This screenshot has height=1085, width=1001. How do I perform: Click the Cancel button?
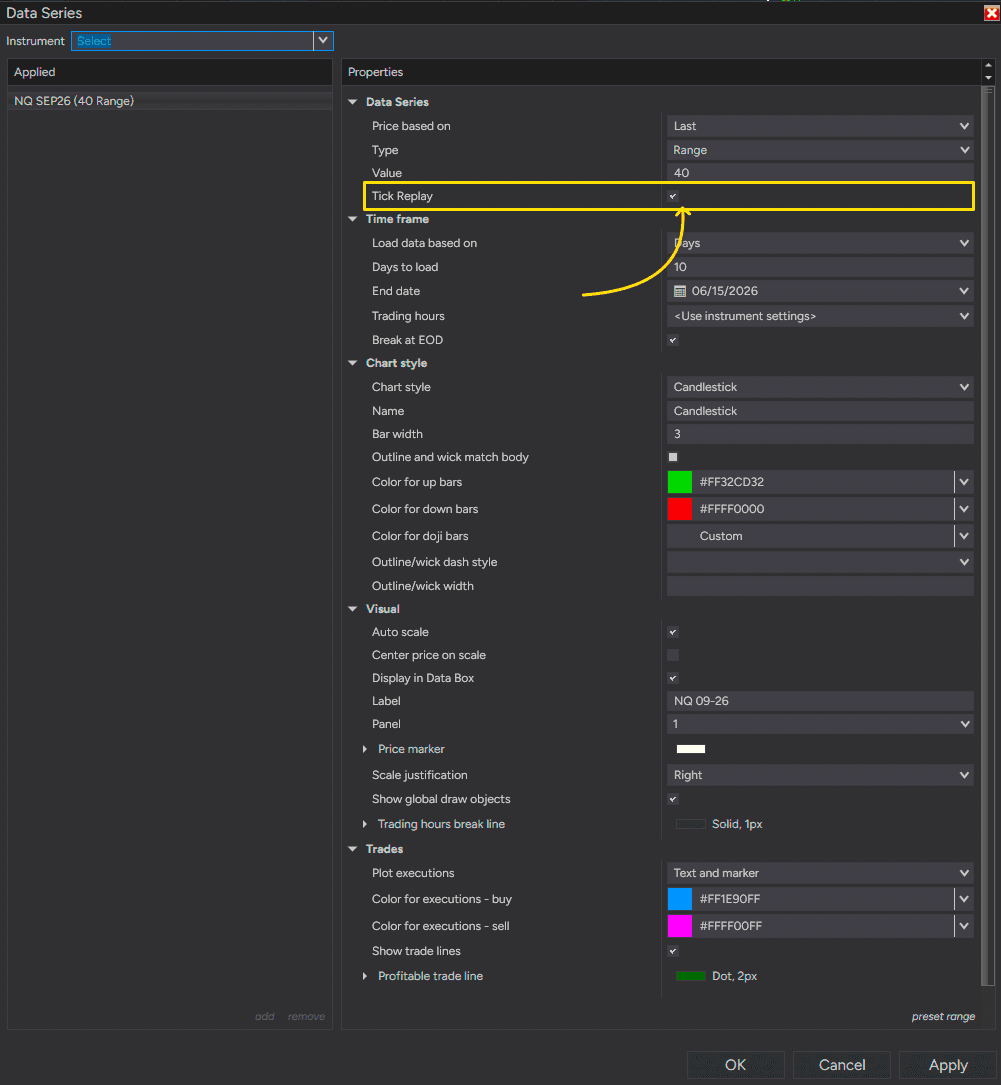(842, 1065)
